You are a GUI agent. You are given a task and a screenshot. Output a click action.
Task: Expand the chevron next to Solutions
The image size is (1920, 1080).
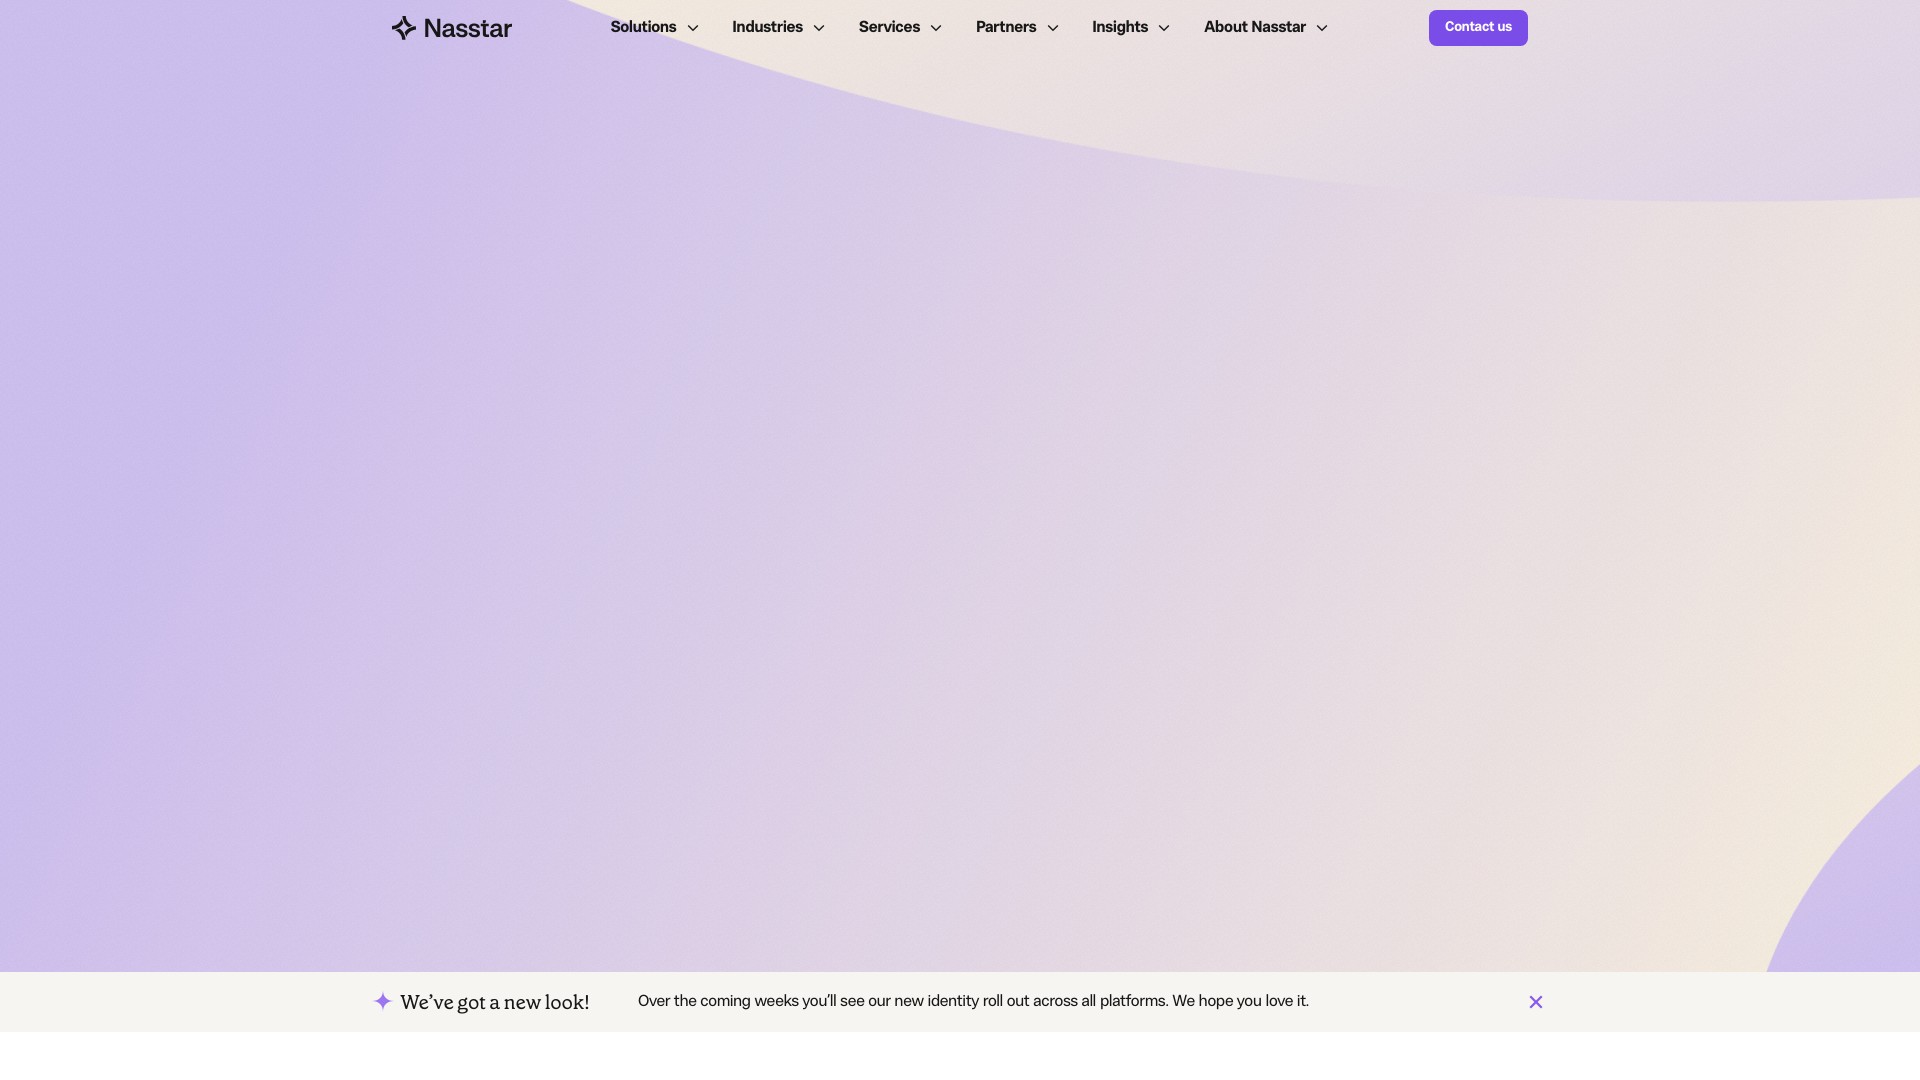[693, 28]
